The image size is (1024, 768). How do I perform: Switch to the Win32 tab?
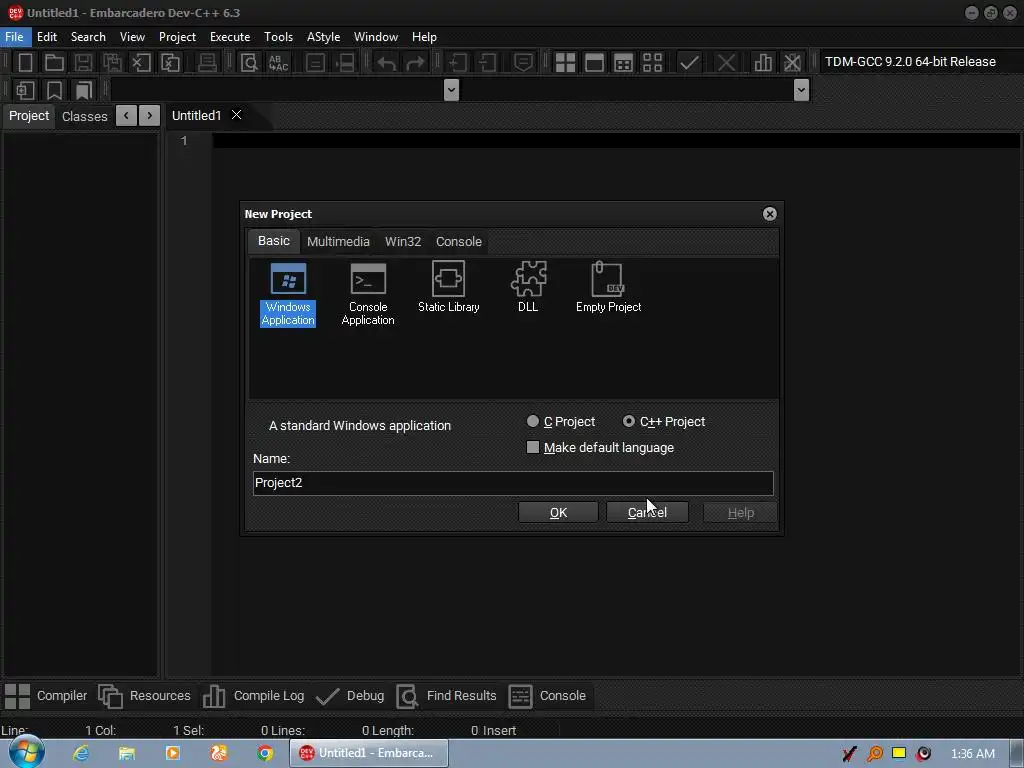pyautogui.click(x=403, y=242)
